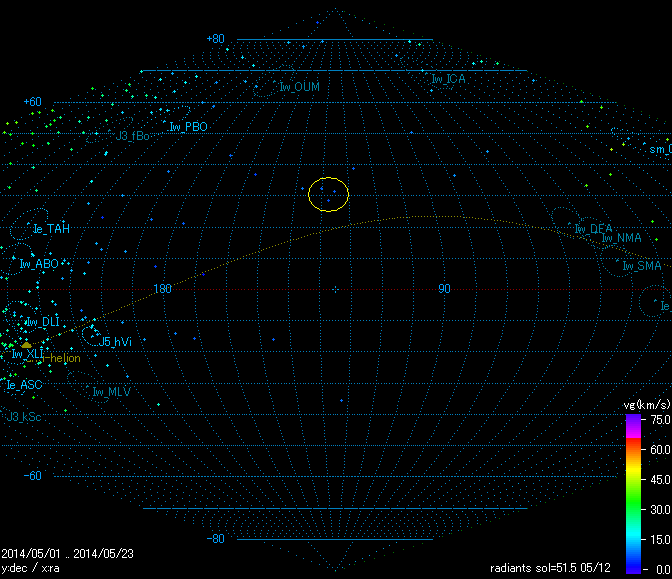This screenshot has width=672, height=579.
Task: Click the vg(km/s) legend title
Action: click(x=647, y=405)
